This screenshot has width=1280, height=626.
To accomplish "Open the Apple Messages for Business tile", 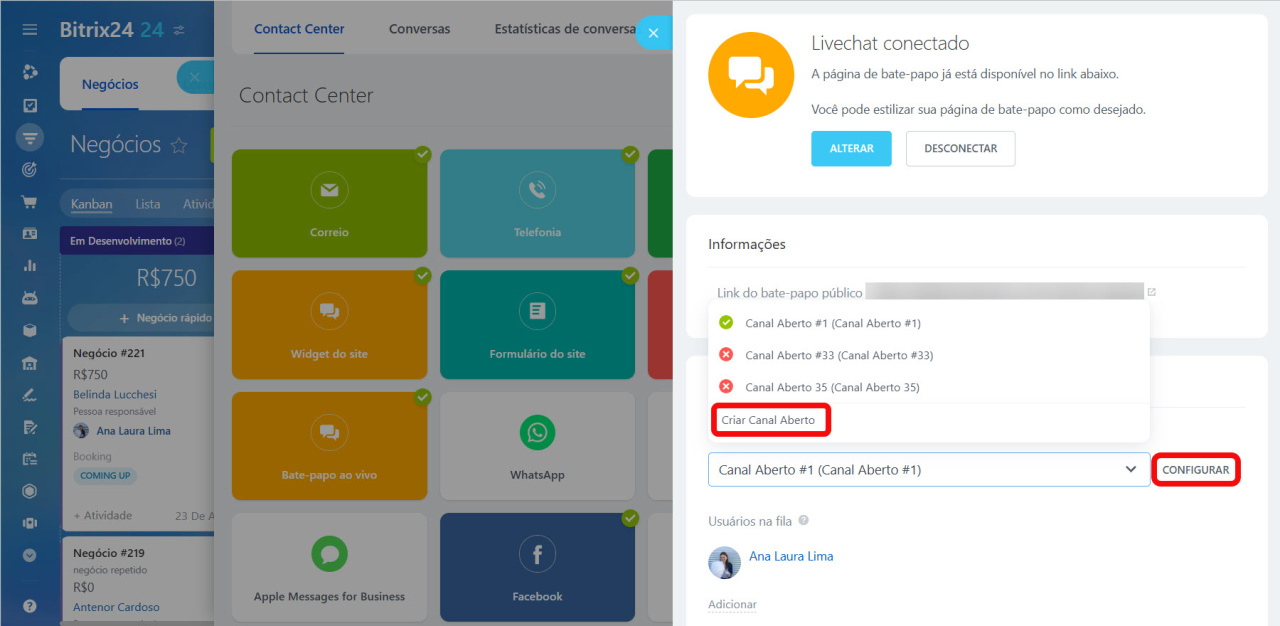I will click(x=329, y=567).
